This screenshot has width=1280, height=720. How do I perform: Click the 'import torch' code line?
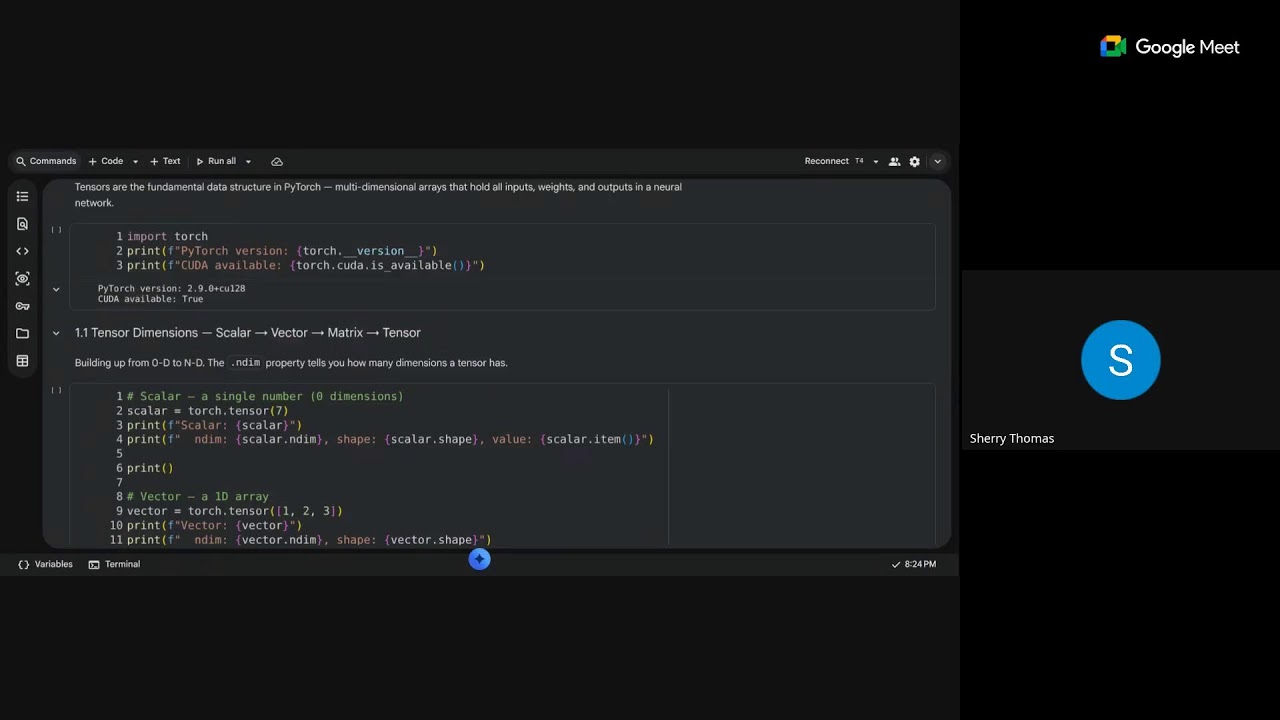(167, 237)
